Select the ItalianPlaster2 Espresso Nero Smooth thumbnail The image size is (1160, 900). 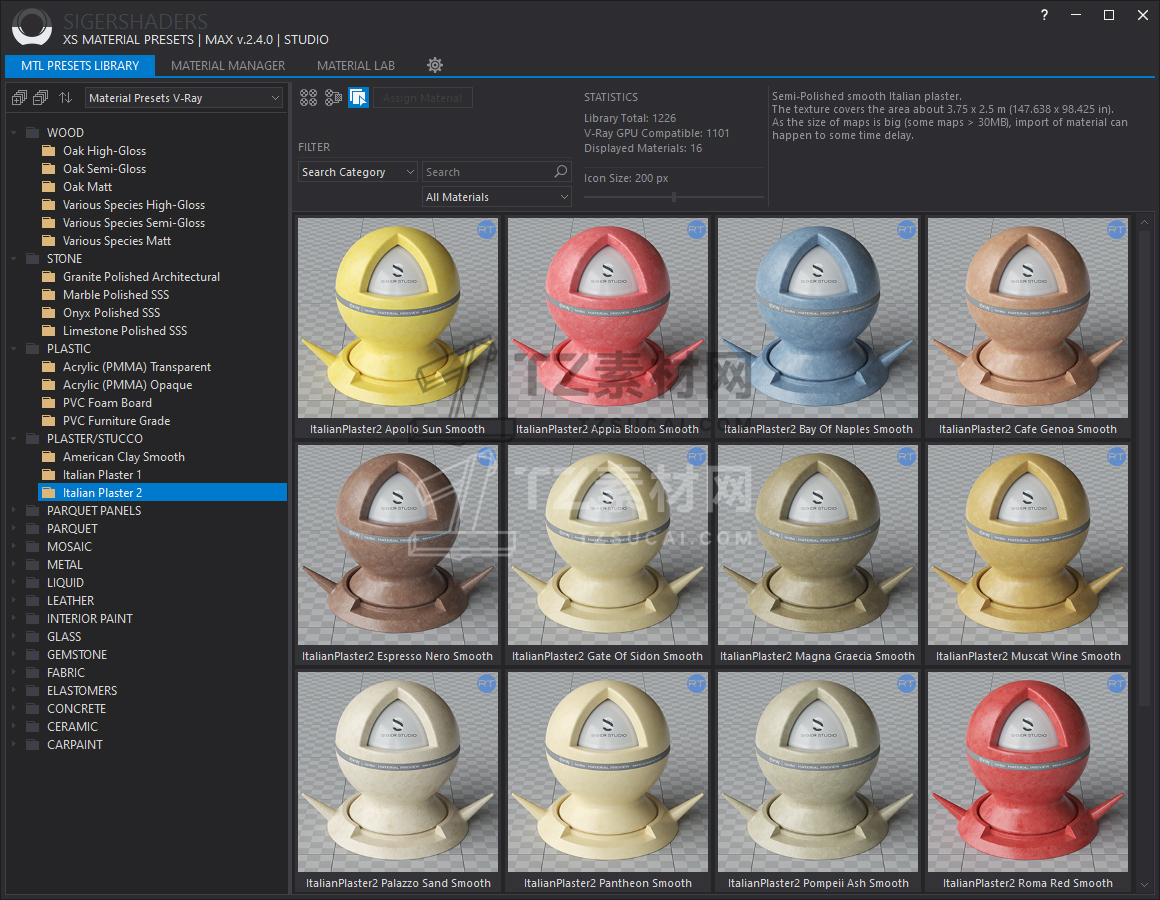coord(398,545)
